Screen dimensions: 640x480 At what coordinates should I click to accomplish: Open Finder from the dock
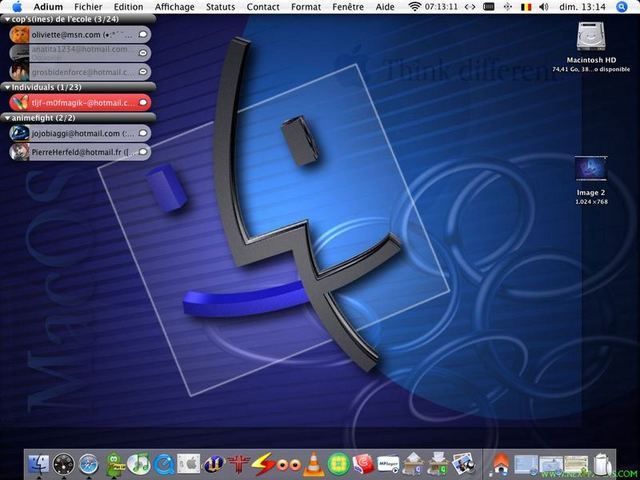[x=39, y=464]
